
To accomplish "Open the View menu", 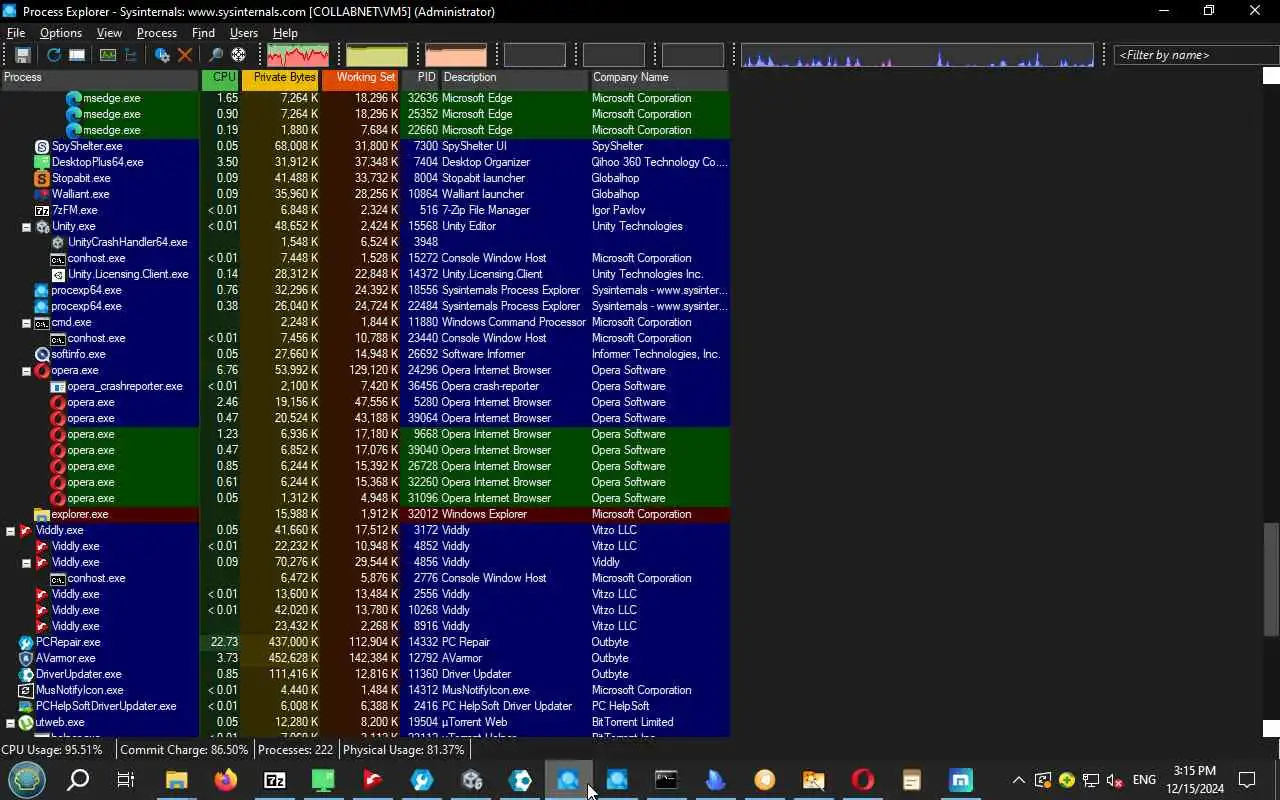I will (109, 33).
